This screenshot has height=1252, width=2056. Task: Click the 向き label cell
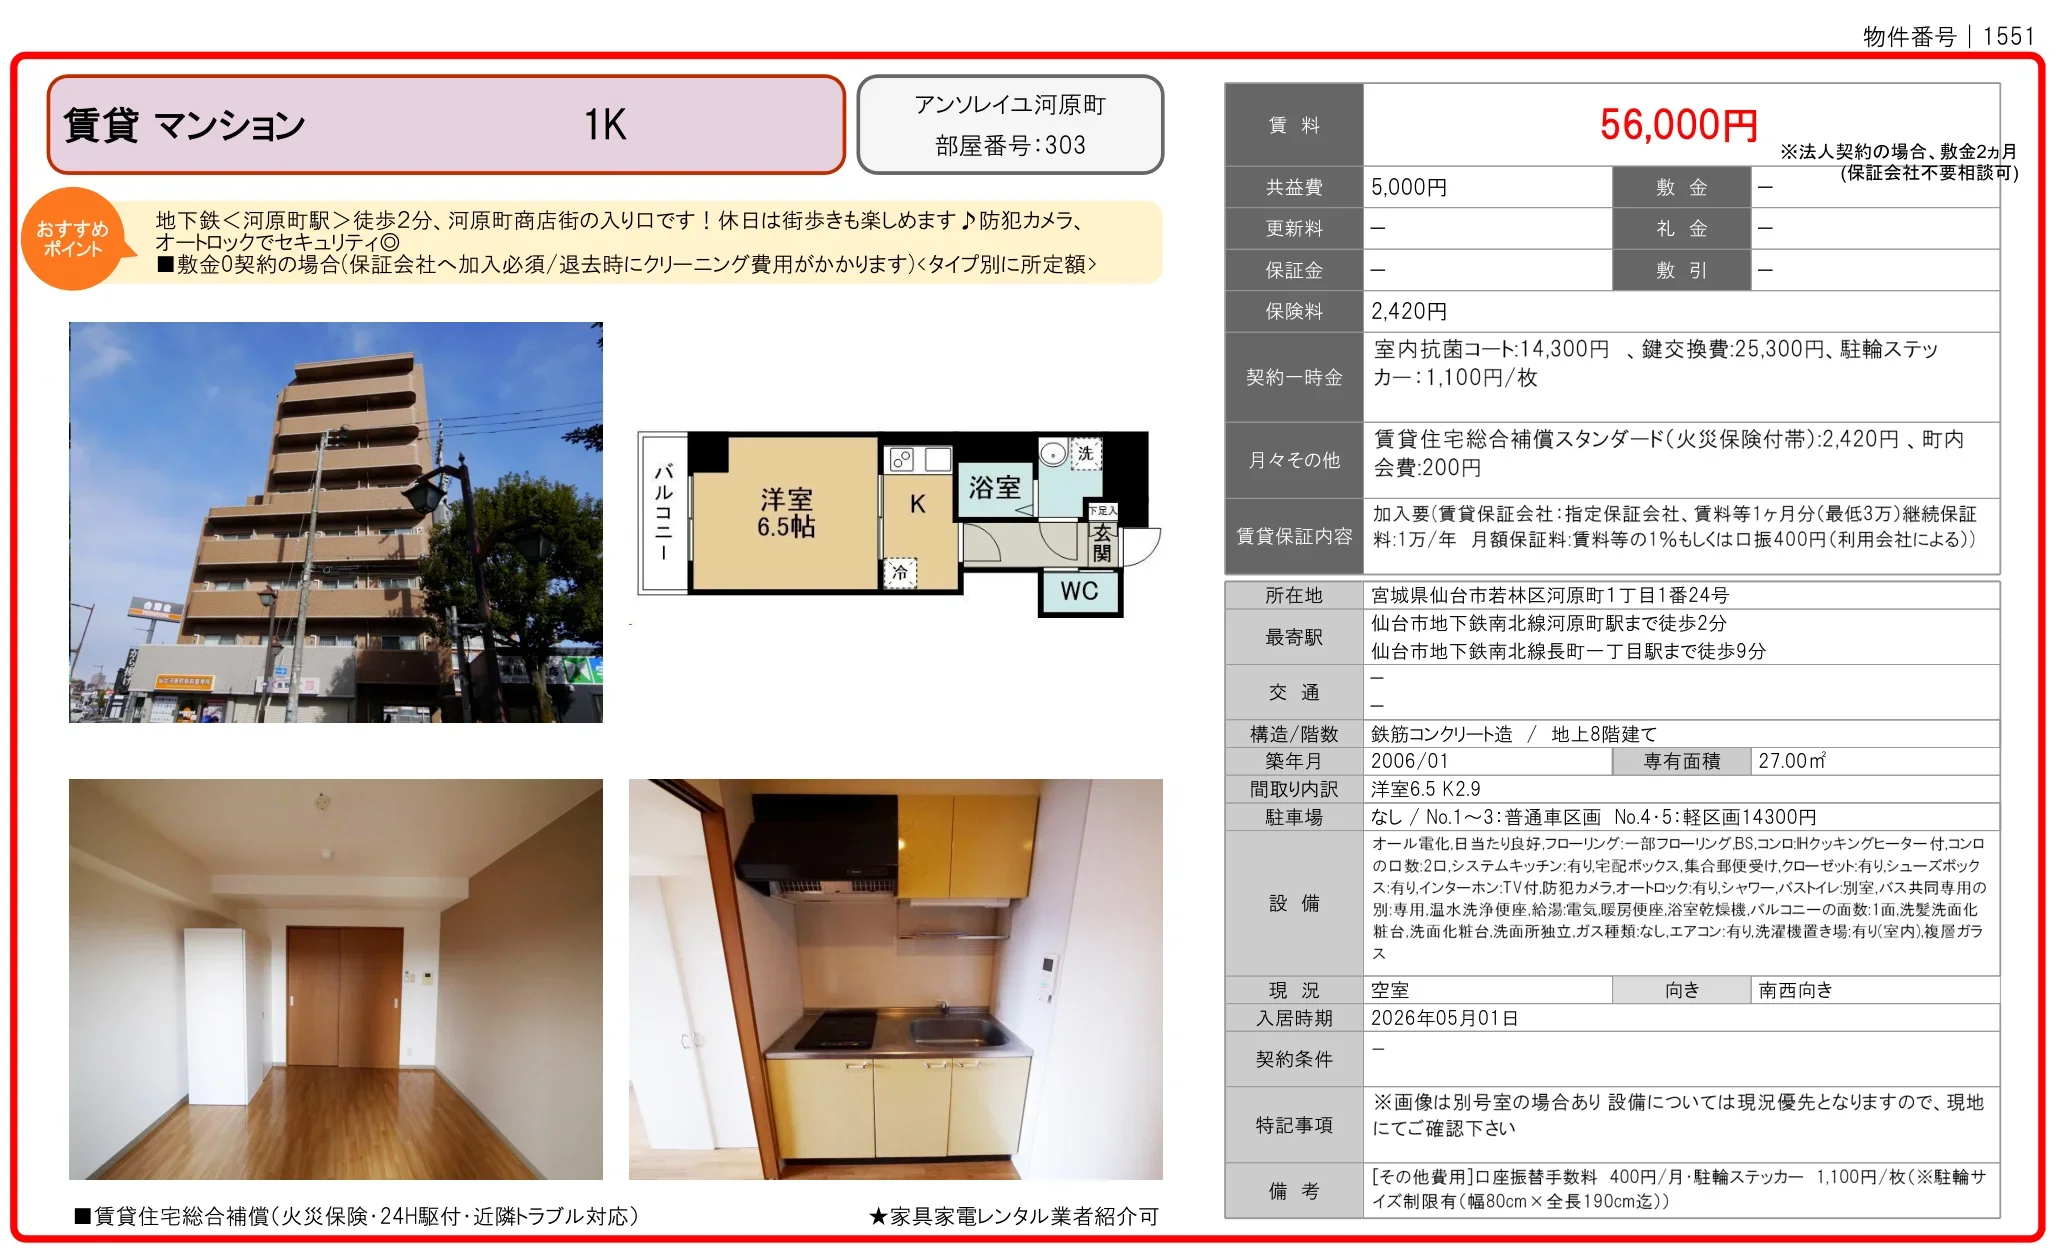(x=1682, y=990)
